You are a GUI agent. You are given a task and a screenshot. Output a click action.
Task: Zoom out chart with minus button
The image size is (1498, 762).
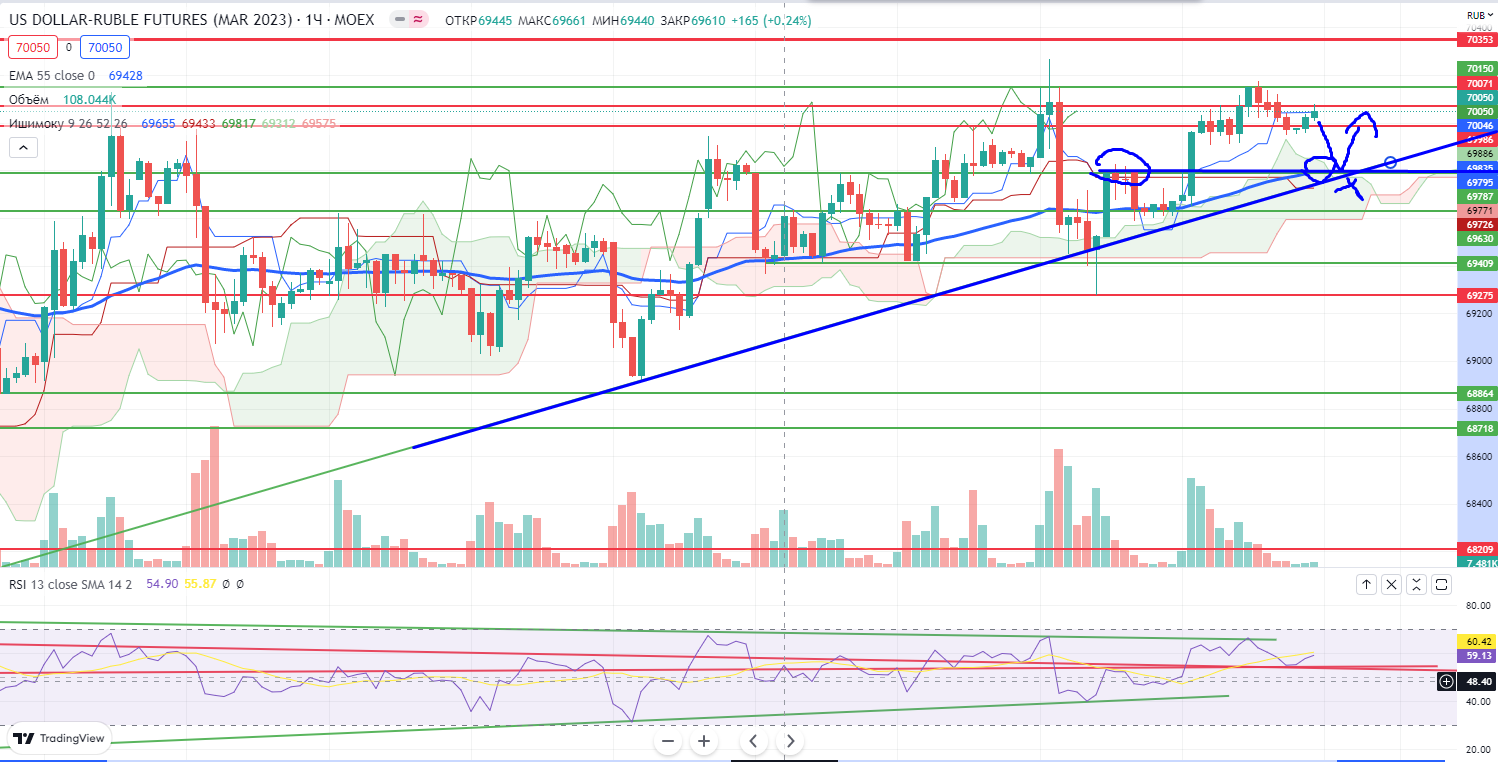pyautogui.click(x=669, y=741)
